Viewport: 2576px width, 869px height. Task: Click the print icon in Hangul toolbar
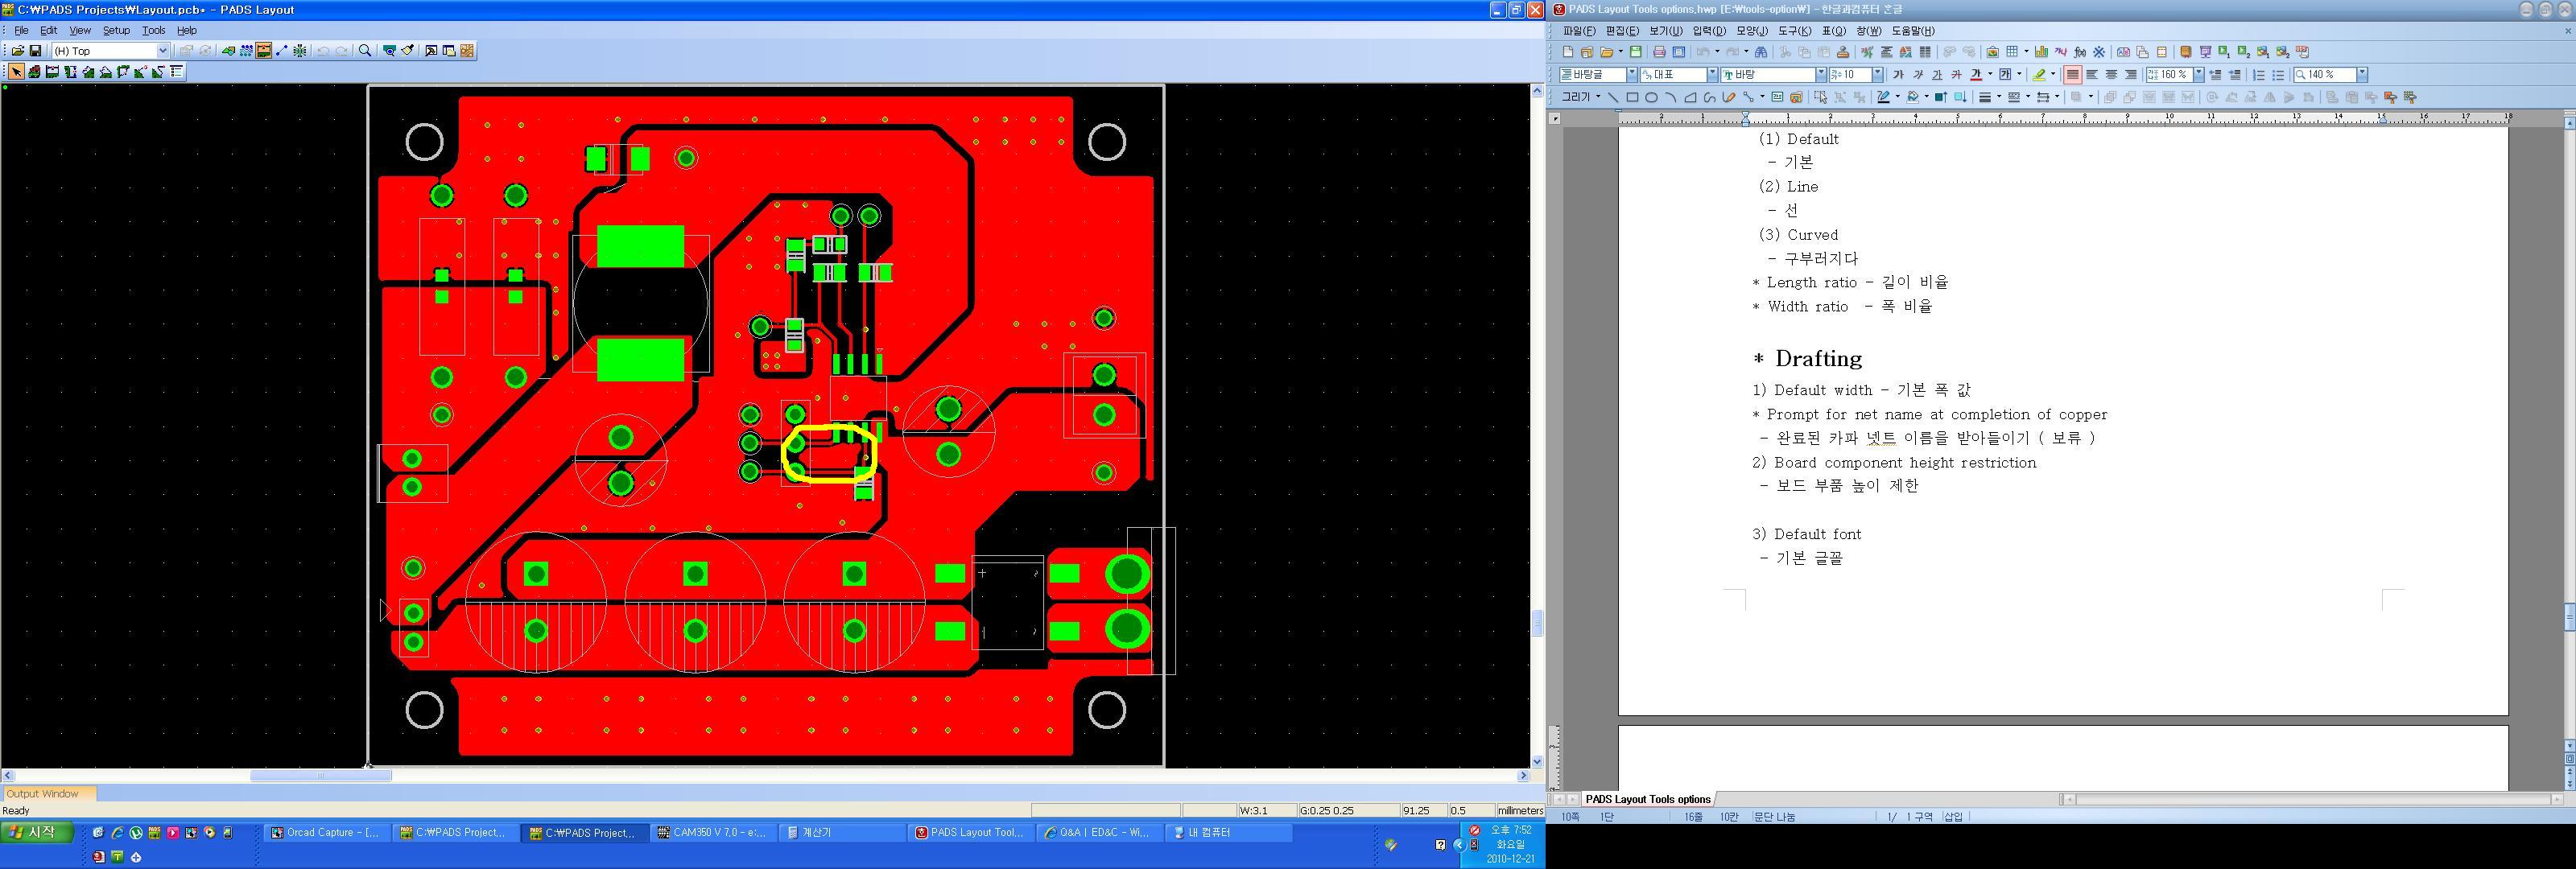tap(1659, 52)
